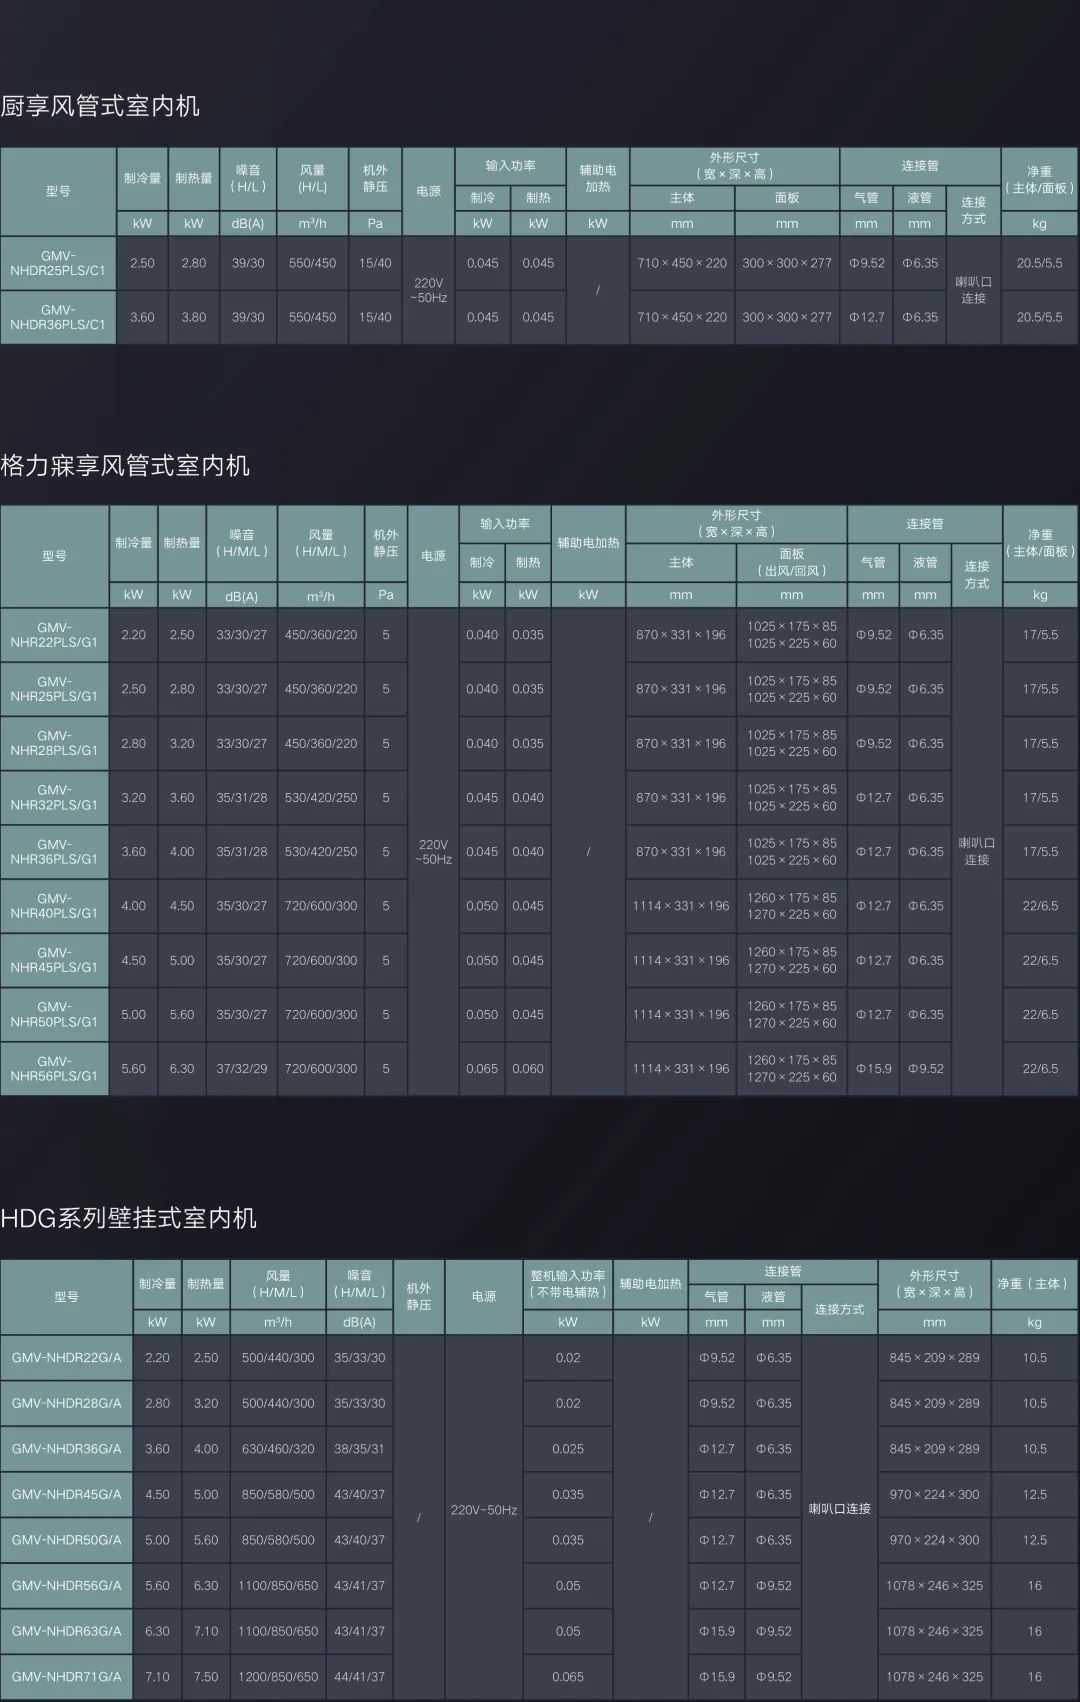Click the 喇叭口连接 cell in the HDG table
This screenshot has height=1702, width=1080.
(839, 1508)
